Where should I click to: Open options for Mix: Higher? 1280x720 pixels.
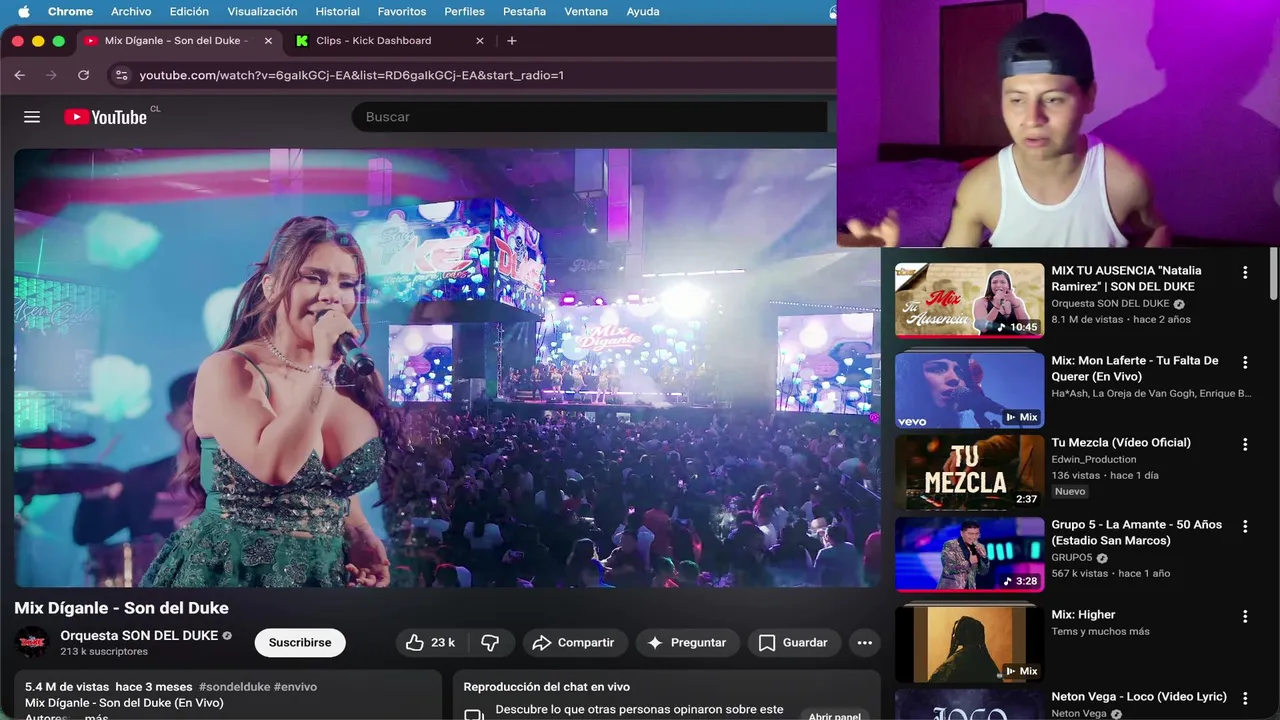pyautogui.click(x=1245, y=616)
